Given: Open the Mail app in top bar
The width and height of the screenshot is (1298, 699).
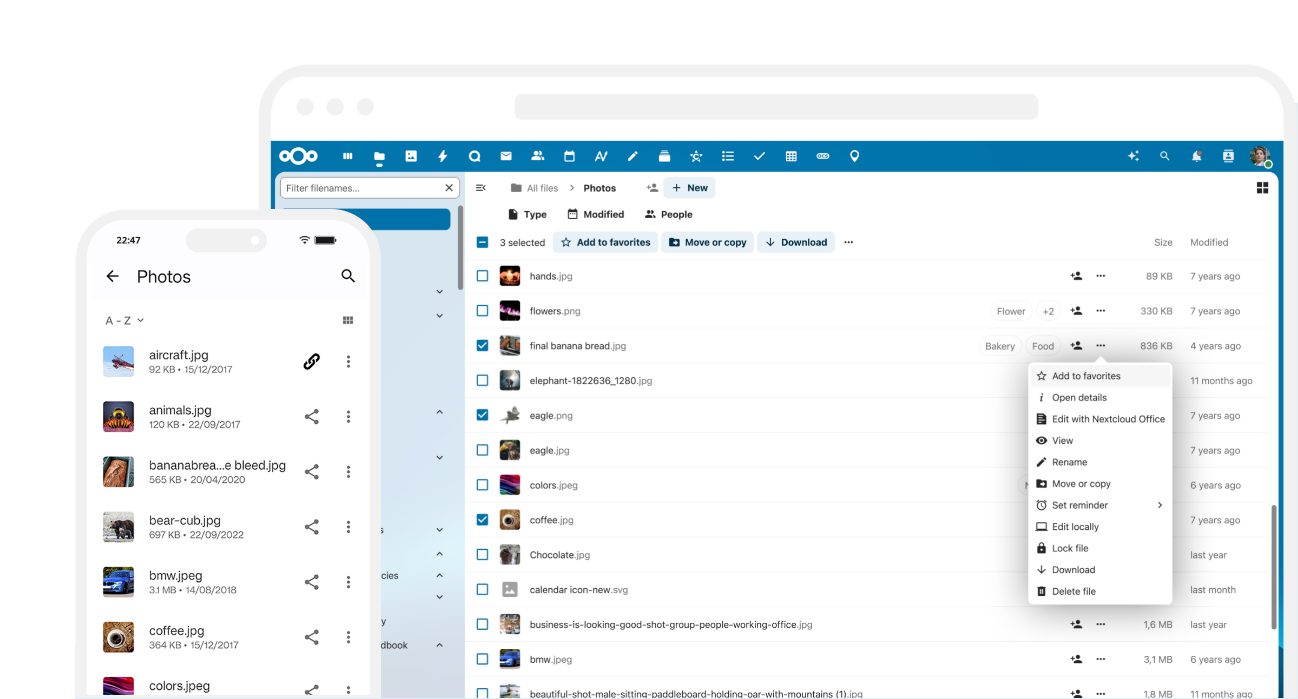Looking at the screenshot, I should (506, 156).
